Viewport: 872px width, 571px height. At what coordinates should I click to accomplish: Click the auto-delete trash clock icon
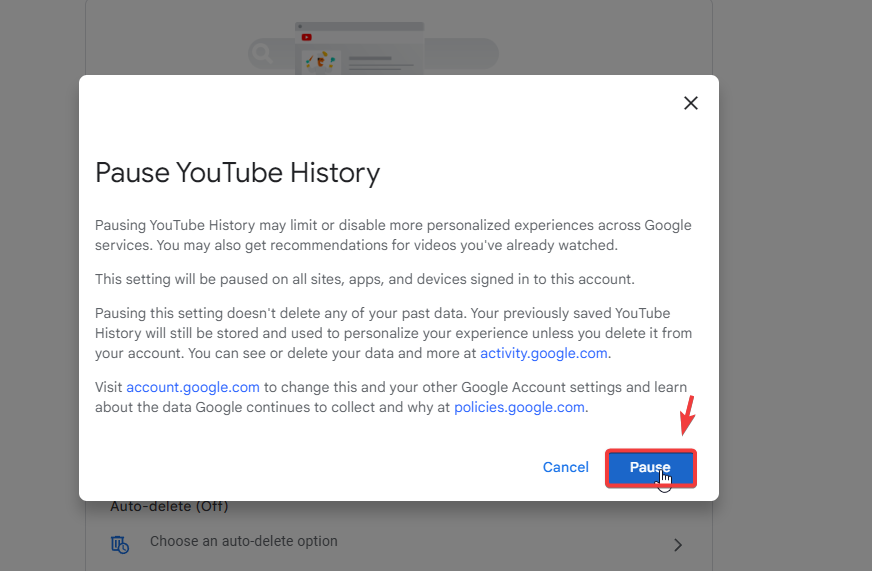119,544
